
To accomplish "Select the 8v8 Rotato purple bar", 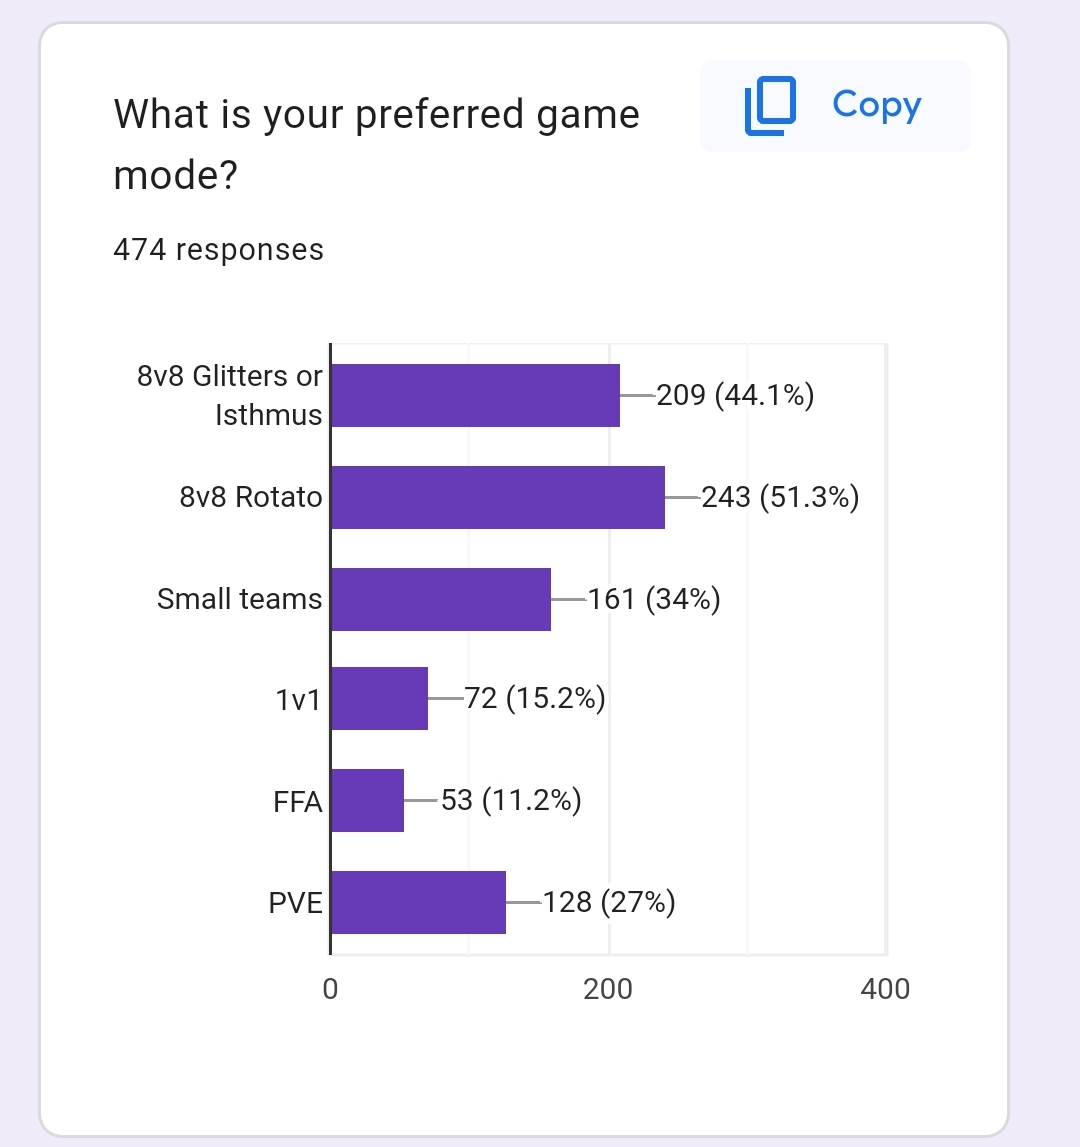I will 497,497.
